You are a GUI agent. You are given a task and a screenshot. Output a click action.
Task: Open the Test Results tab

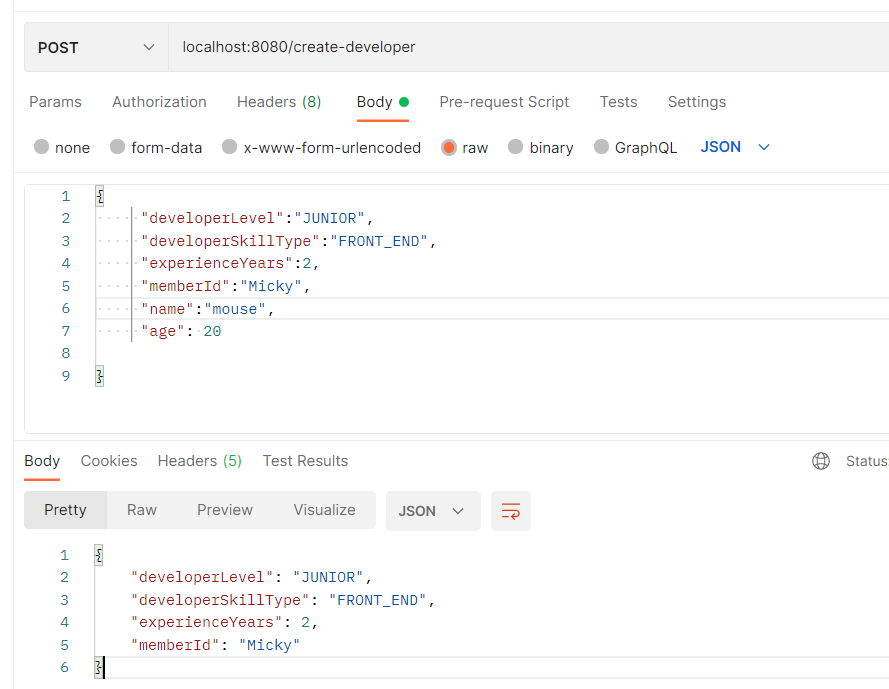pos(305,461)
